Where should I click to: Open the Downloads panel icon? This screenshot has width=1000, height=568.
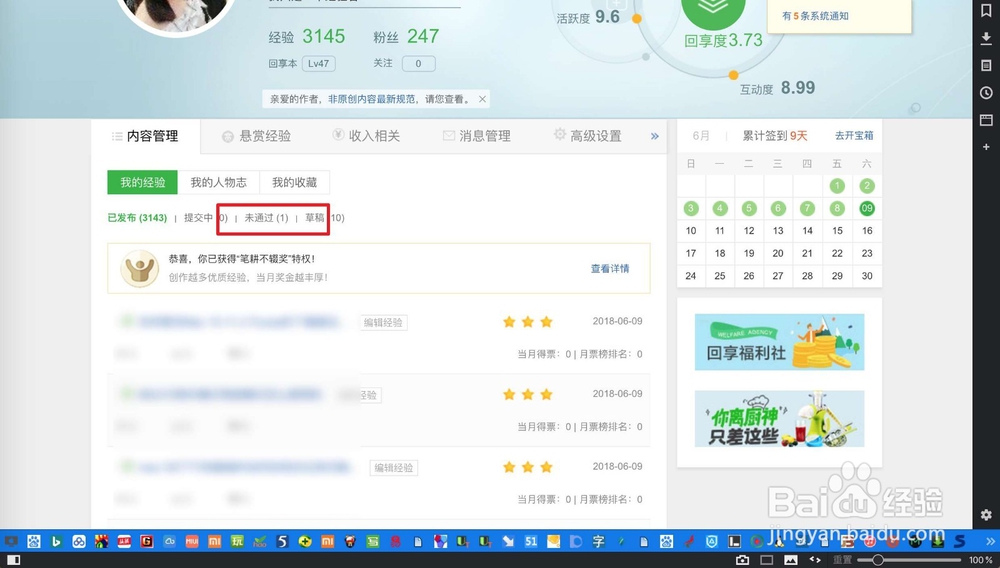click(x=986, y=38)
